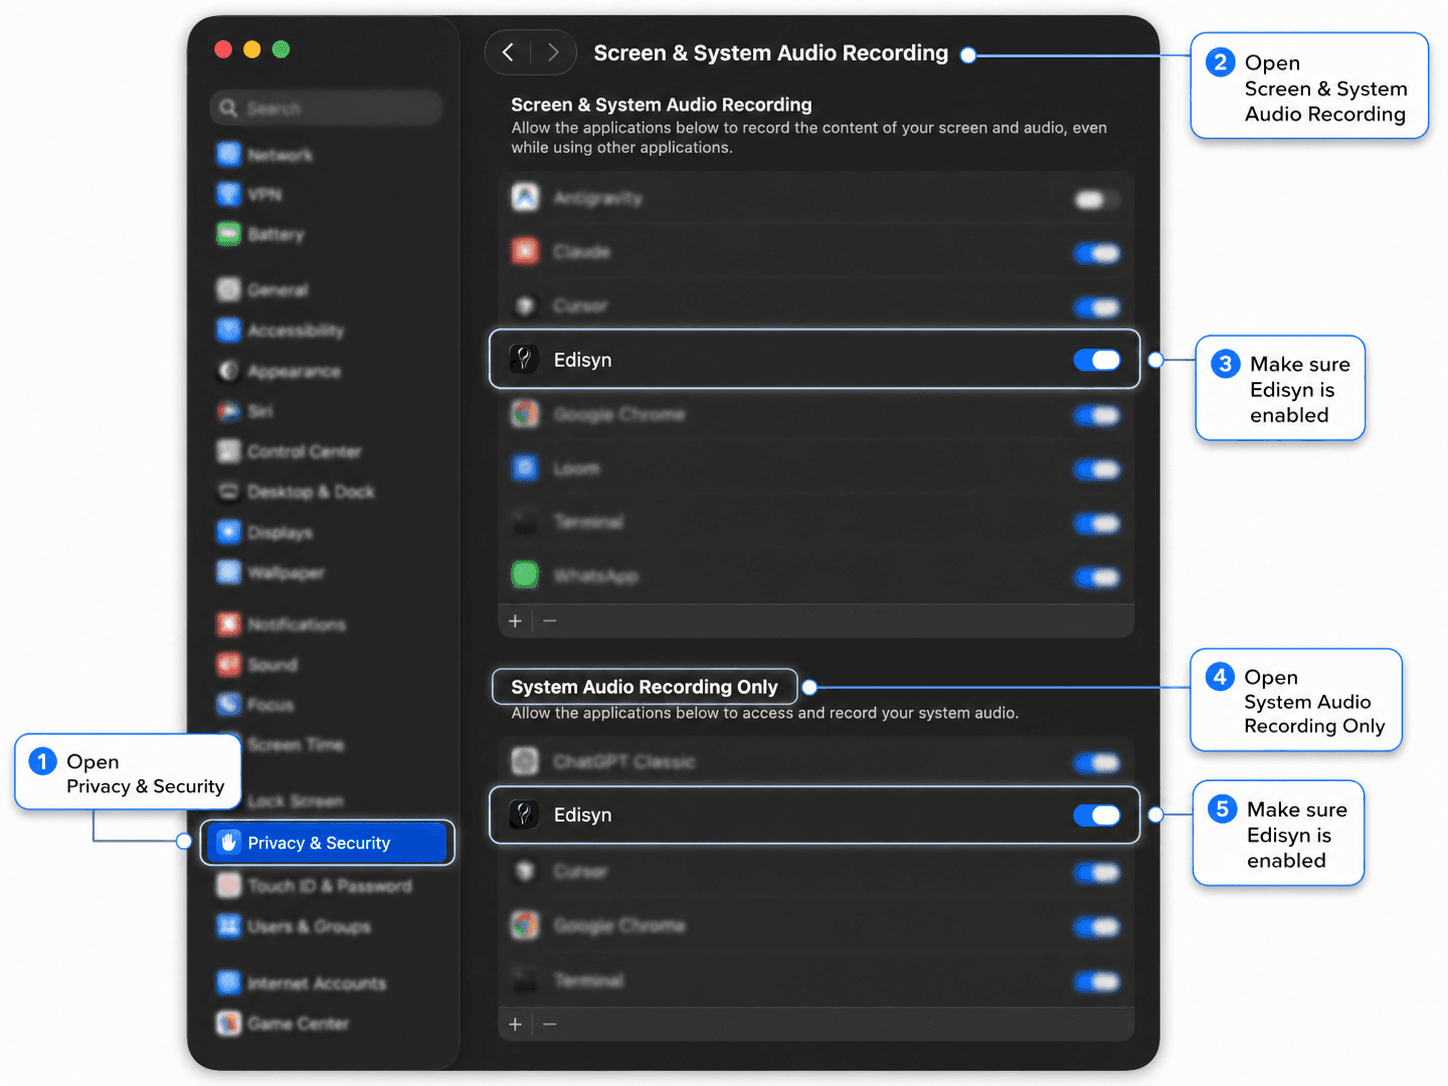Select Desktop & Dock
The image size is (1448, 1086).
pos(296,492)
